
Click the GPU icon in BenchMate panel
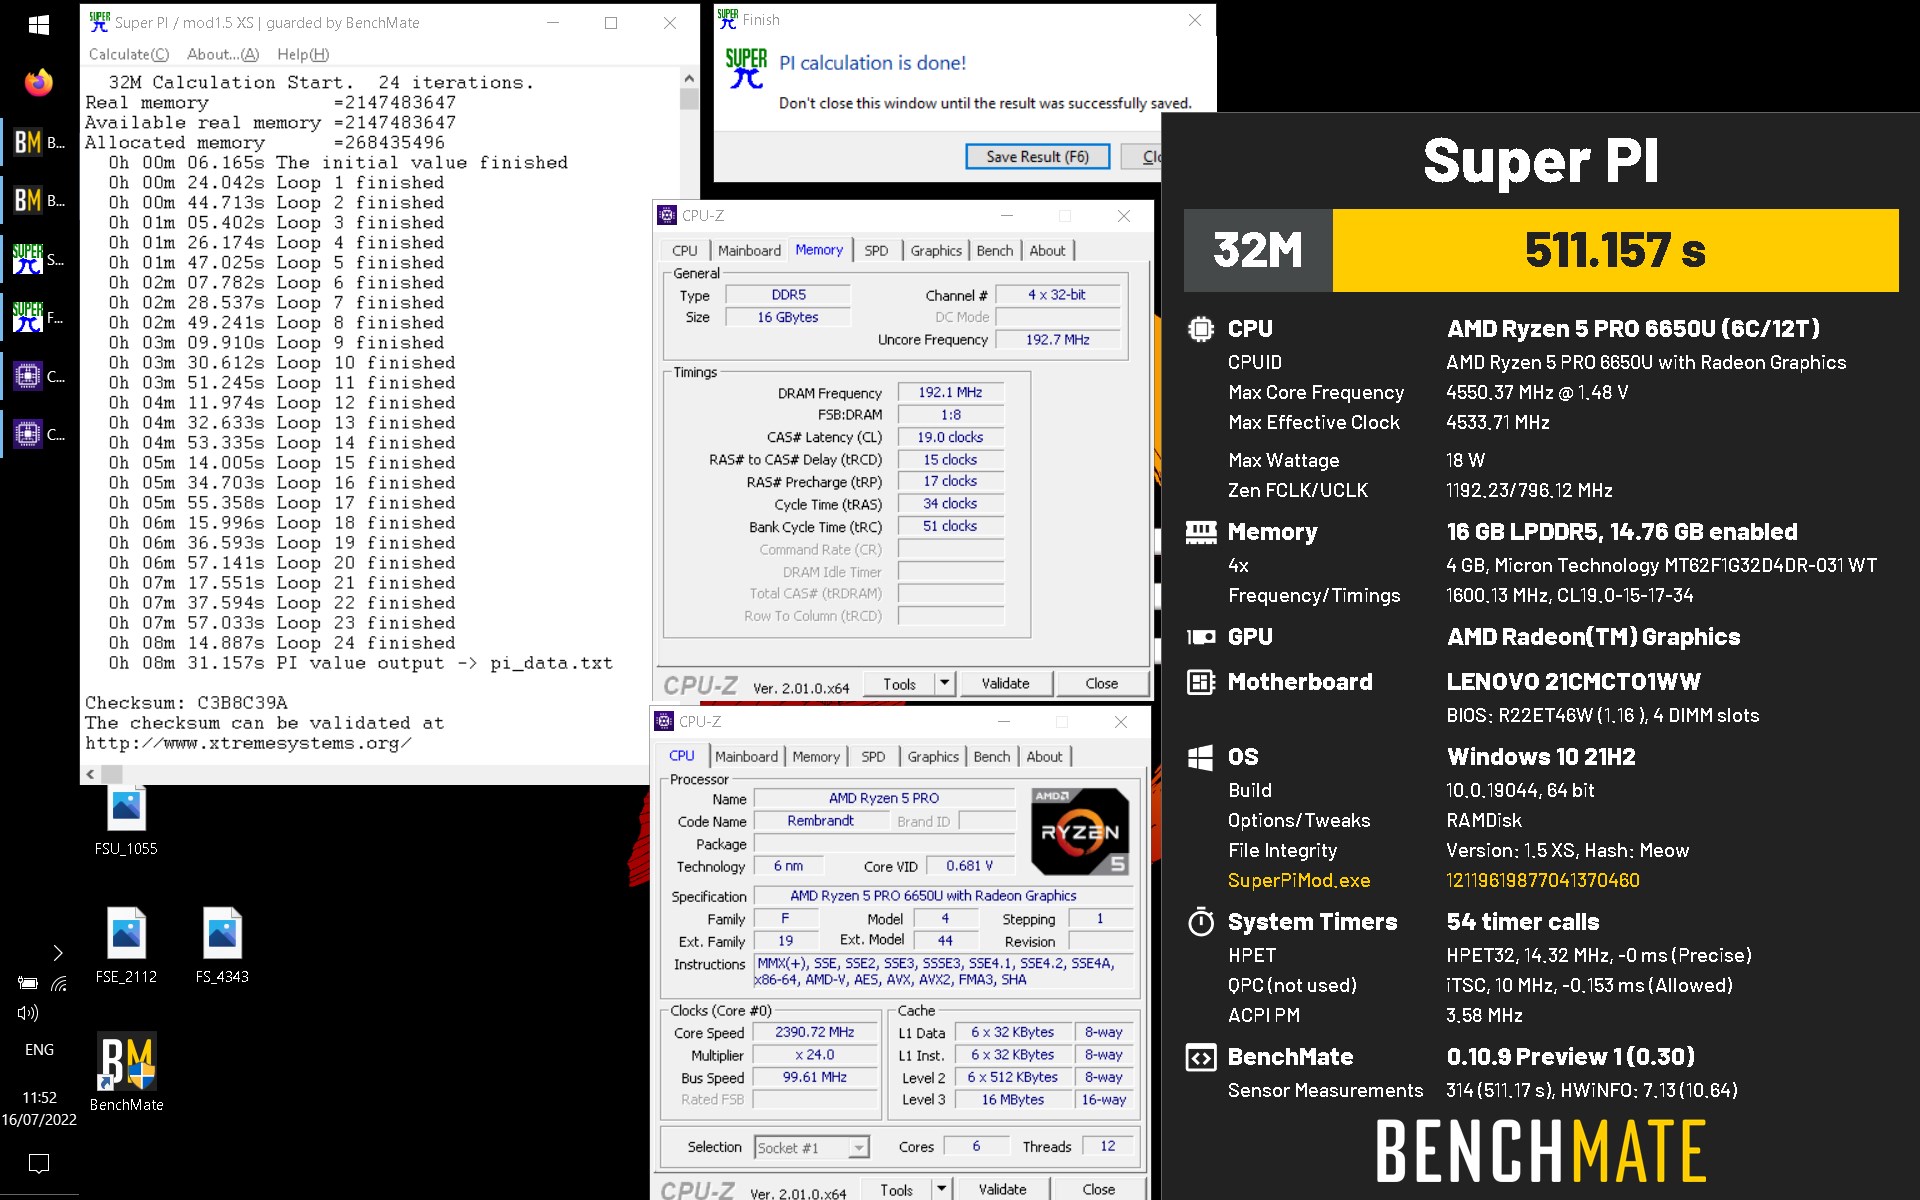pos(1200,637)
